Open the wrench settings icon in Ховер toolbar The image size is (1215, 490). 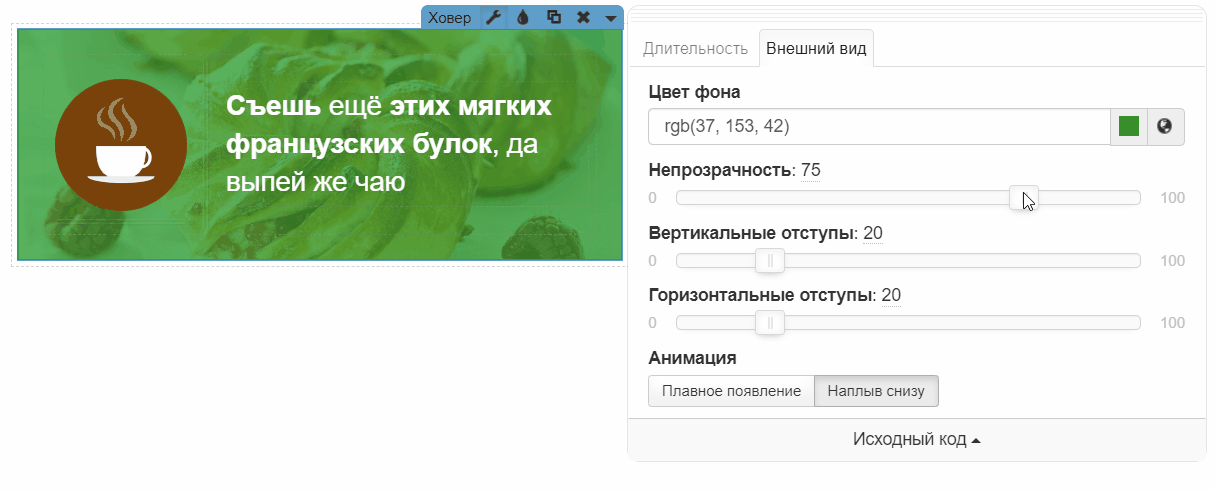(492, 17)
